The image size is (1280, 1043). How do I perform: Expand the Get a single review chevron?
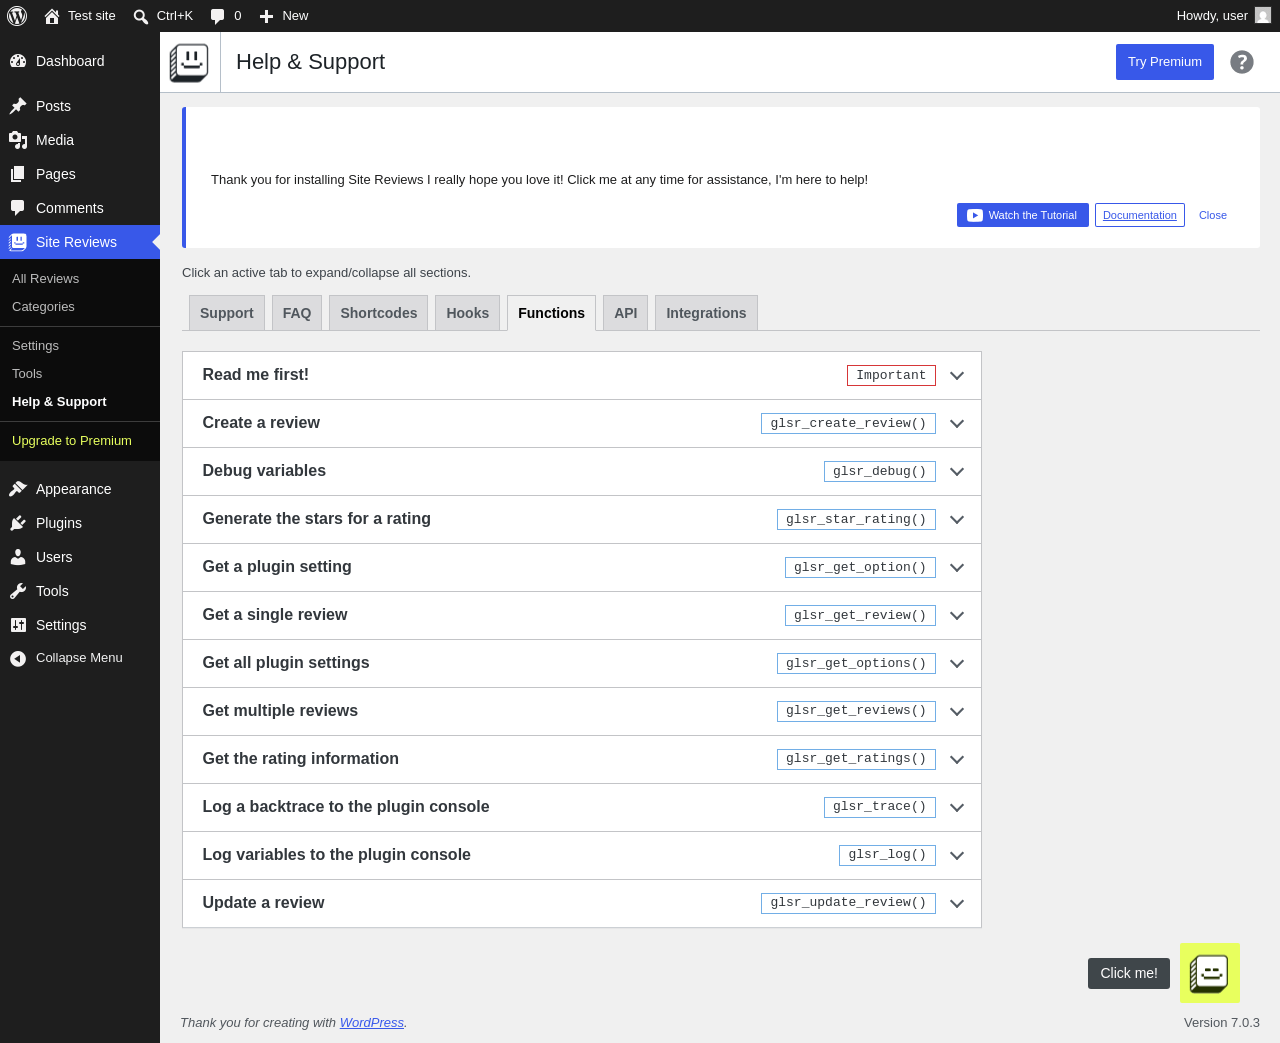tap(957, 615)
